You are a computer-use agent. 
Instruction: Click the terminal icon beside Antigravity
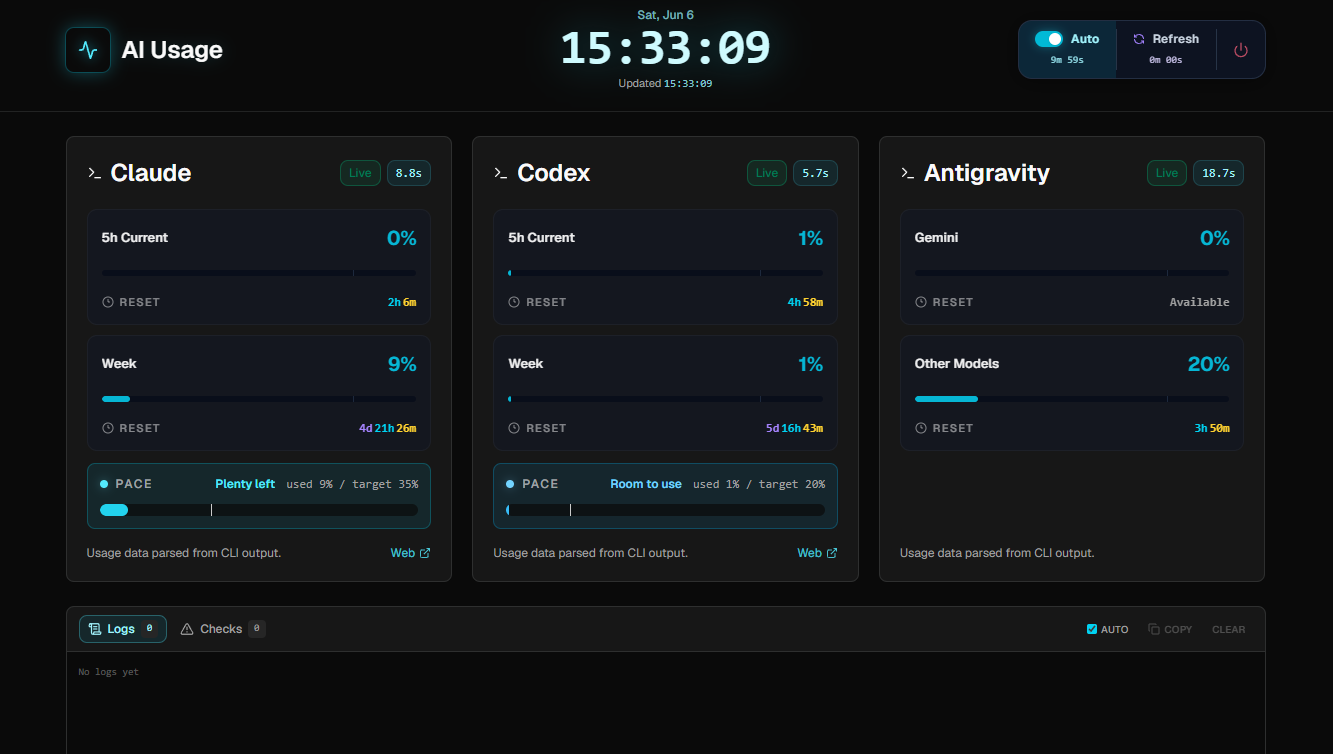point(907,173)
